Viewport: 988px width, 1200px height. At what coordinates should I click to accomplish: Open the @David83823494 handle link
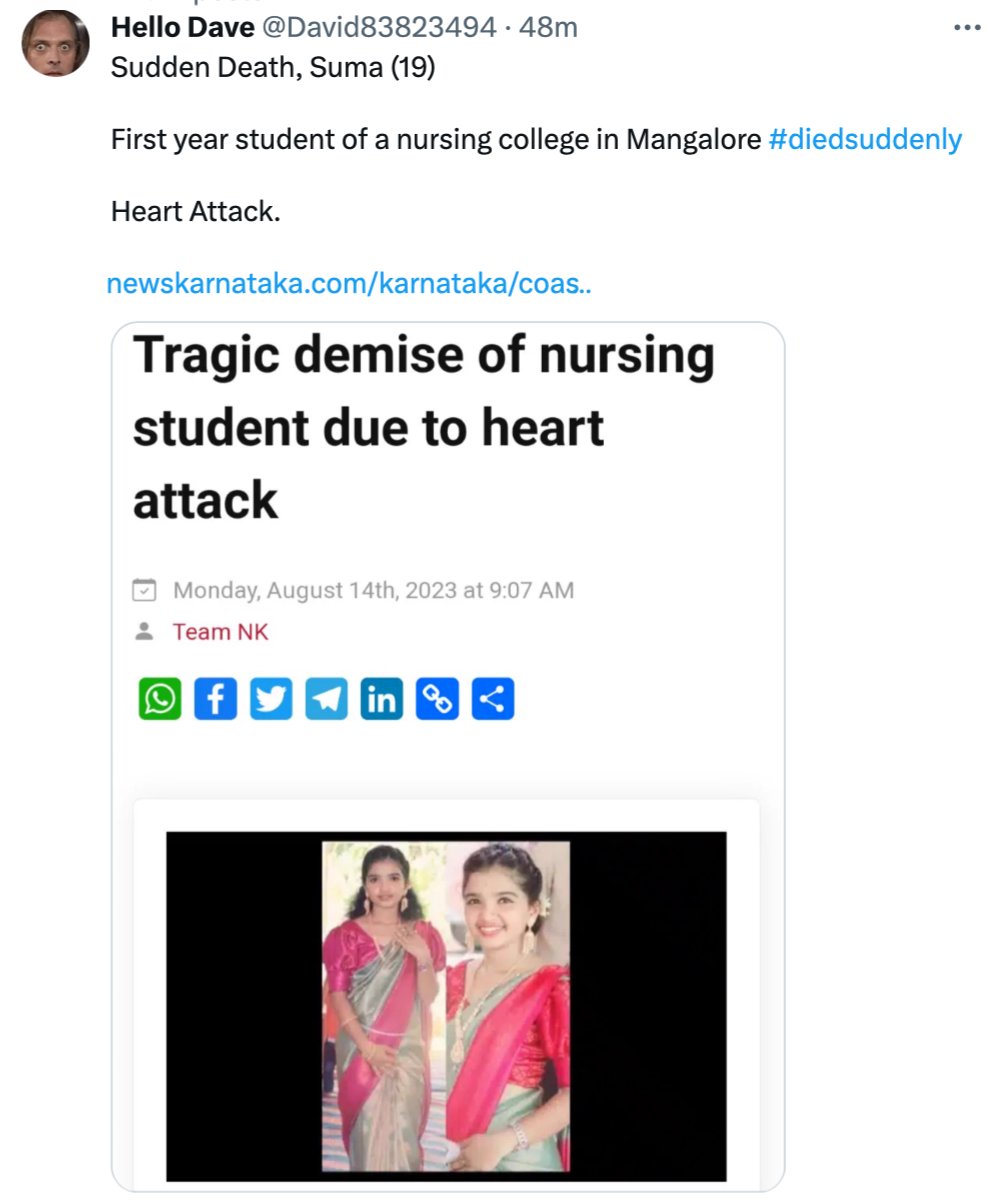378,28
